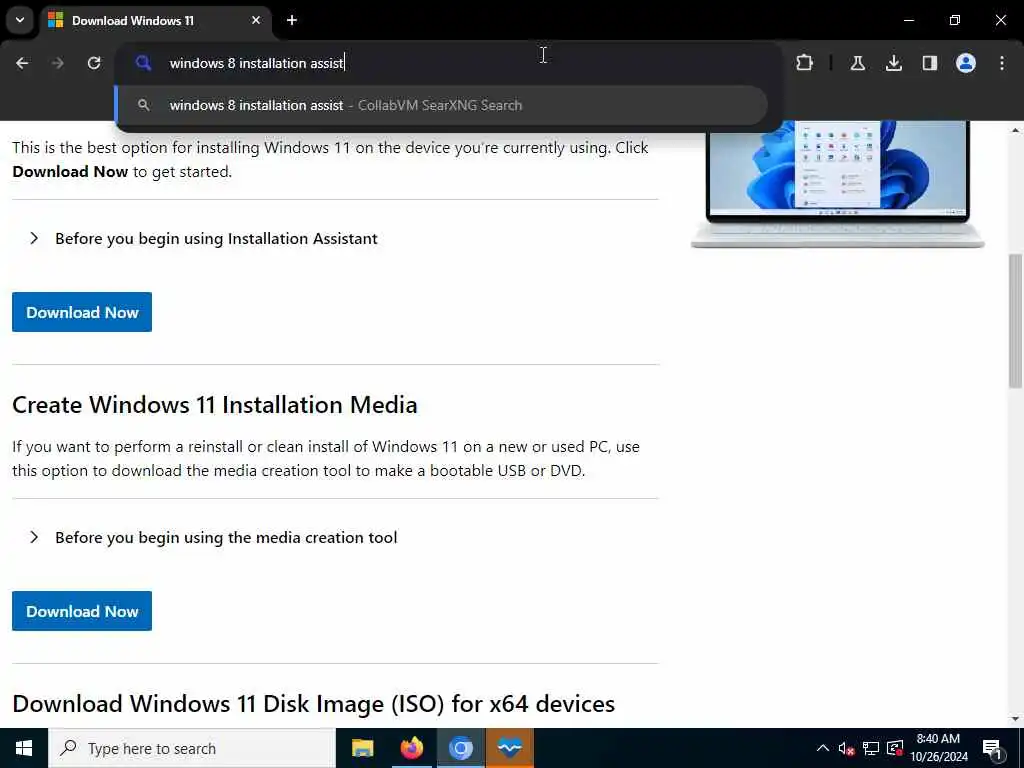Open the notification center icon
Viewport: 1024px width, 768px height.
(x=993, y=748)
